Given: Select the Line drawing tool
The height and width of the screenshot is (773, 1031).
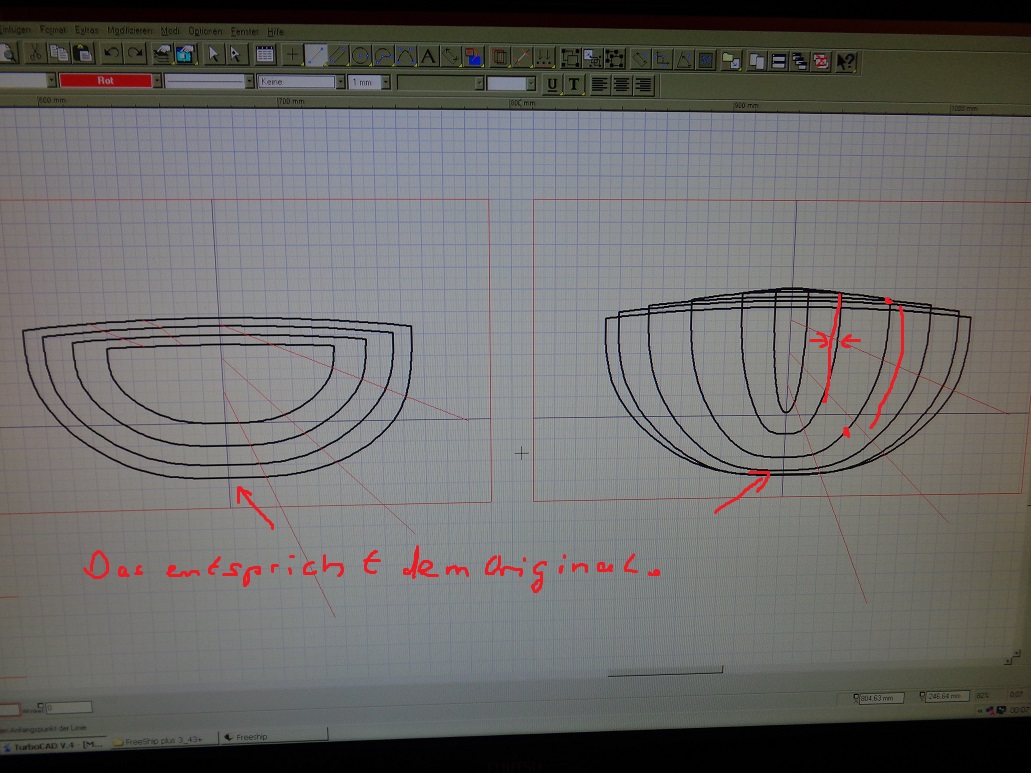Looking at the screenshot, I should [x=316, y=56].
